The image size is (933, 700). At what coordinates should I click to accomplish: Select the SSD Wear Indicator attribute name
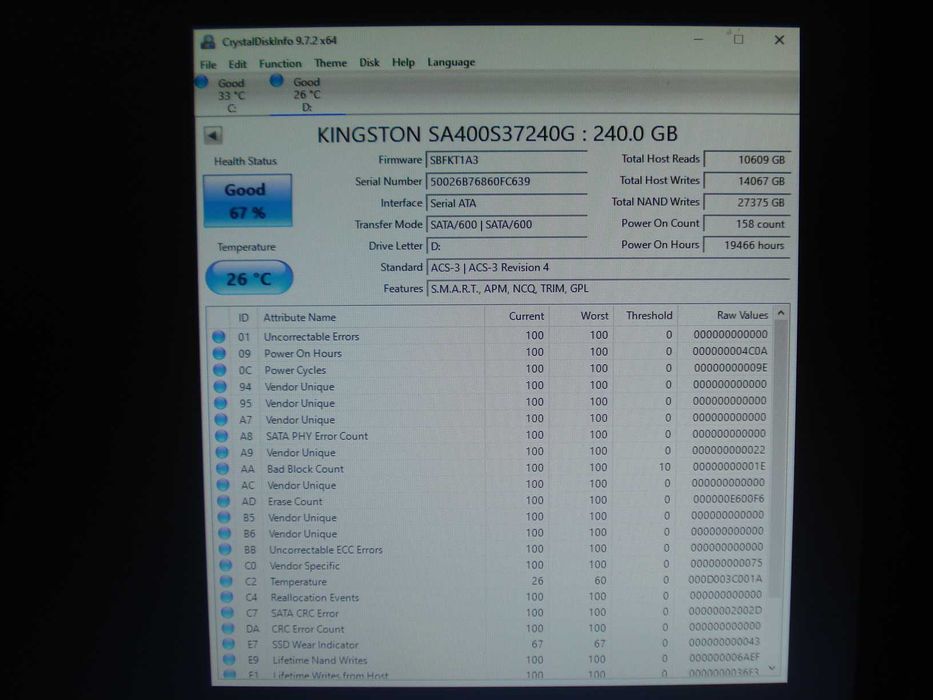point(315,645)
